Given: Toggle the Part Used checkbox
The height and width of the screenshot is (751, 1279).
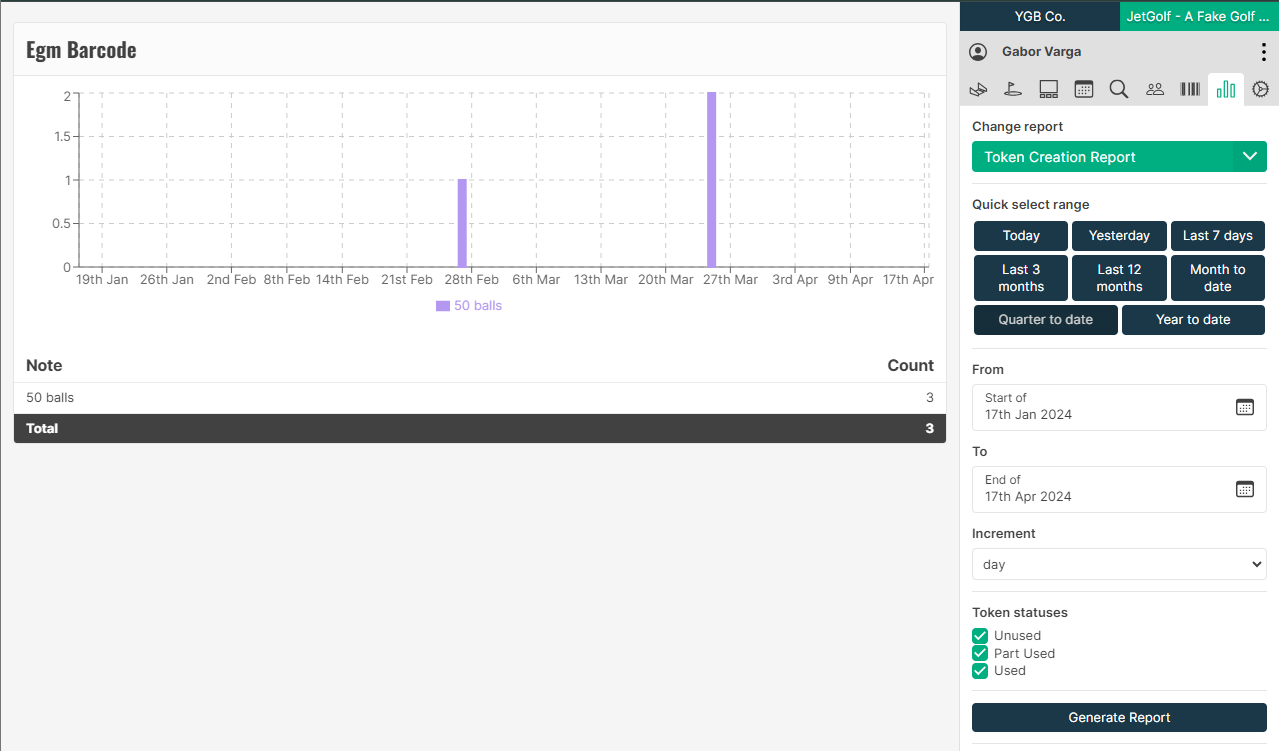Looking at the screenshot, I should pyautogui.click(x=980, y=654).
